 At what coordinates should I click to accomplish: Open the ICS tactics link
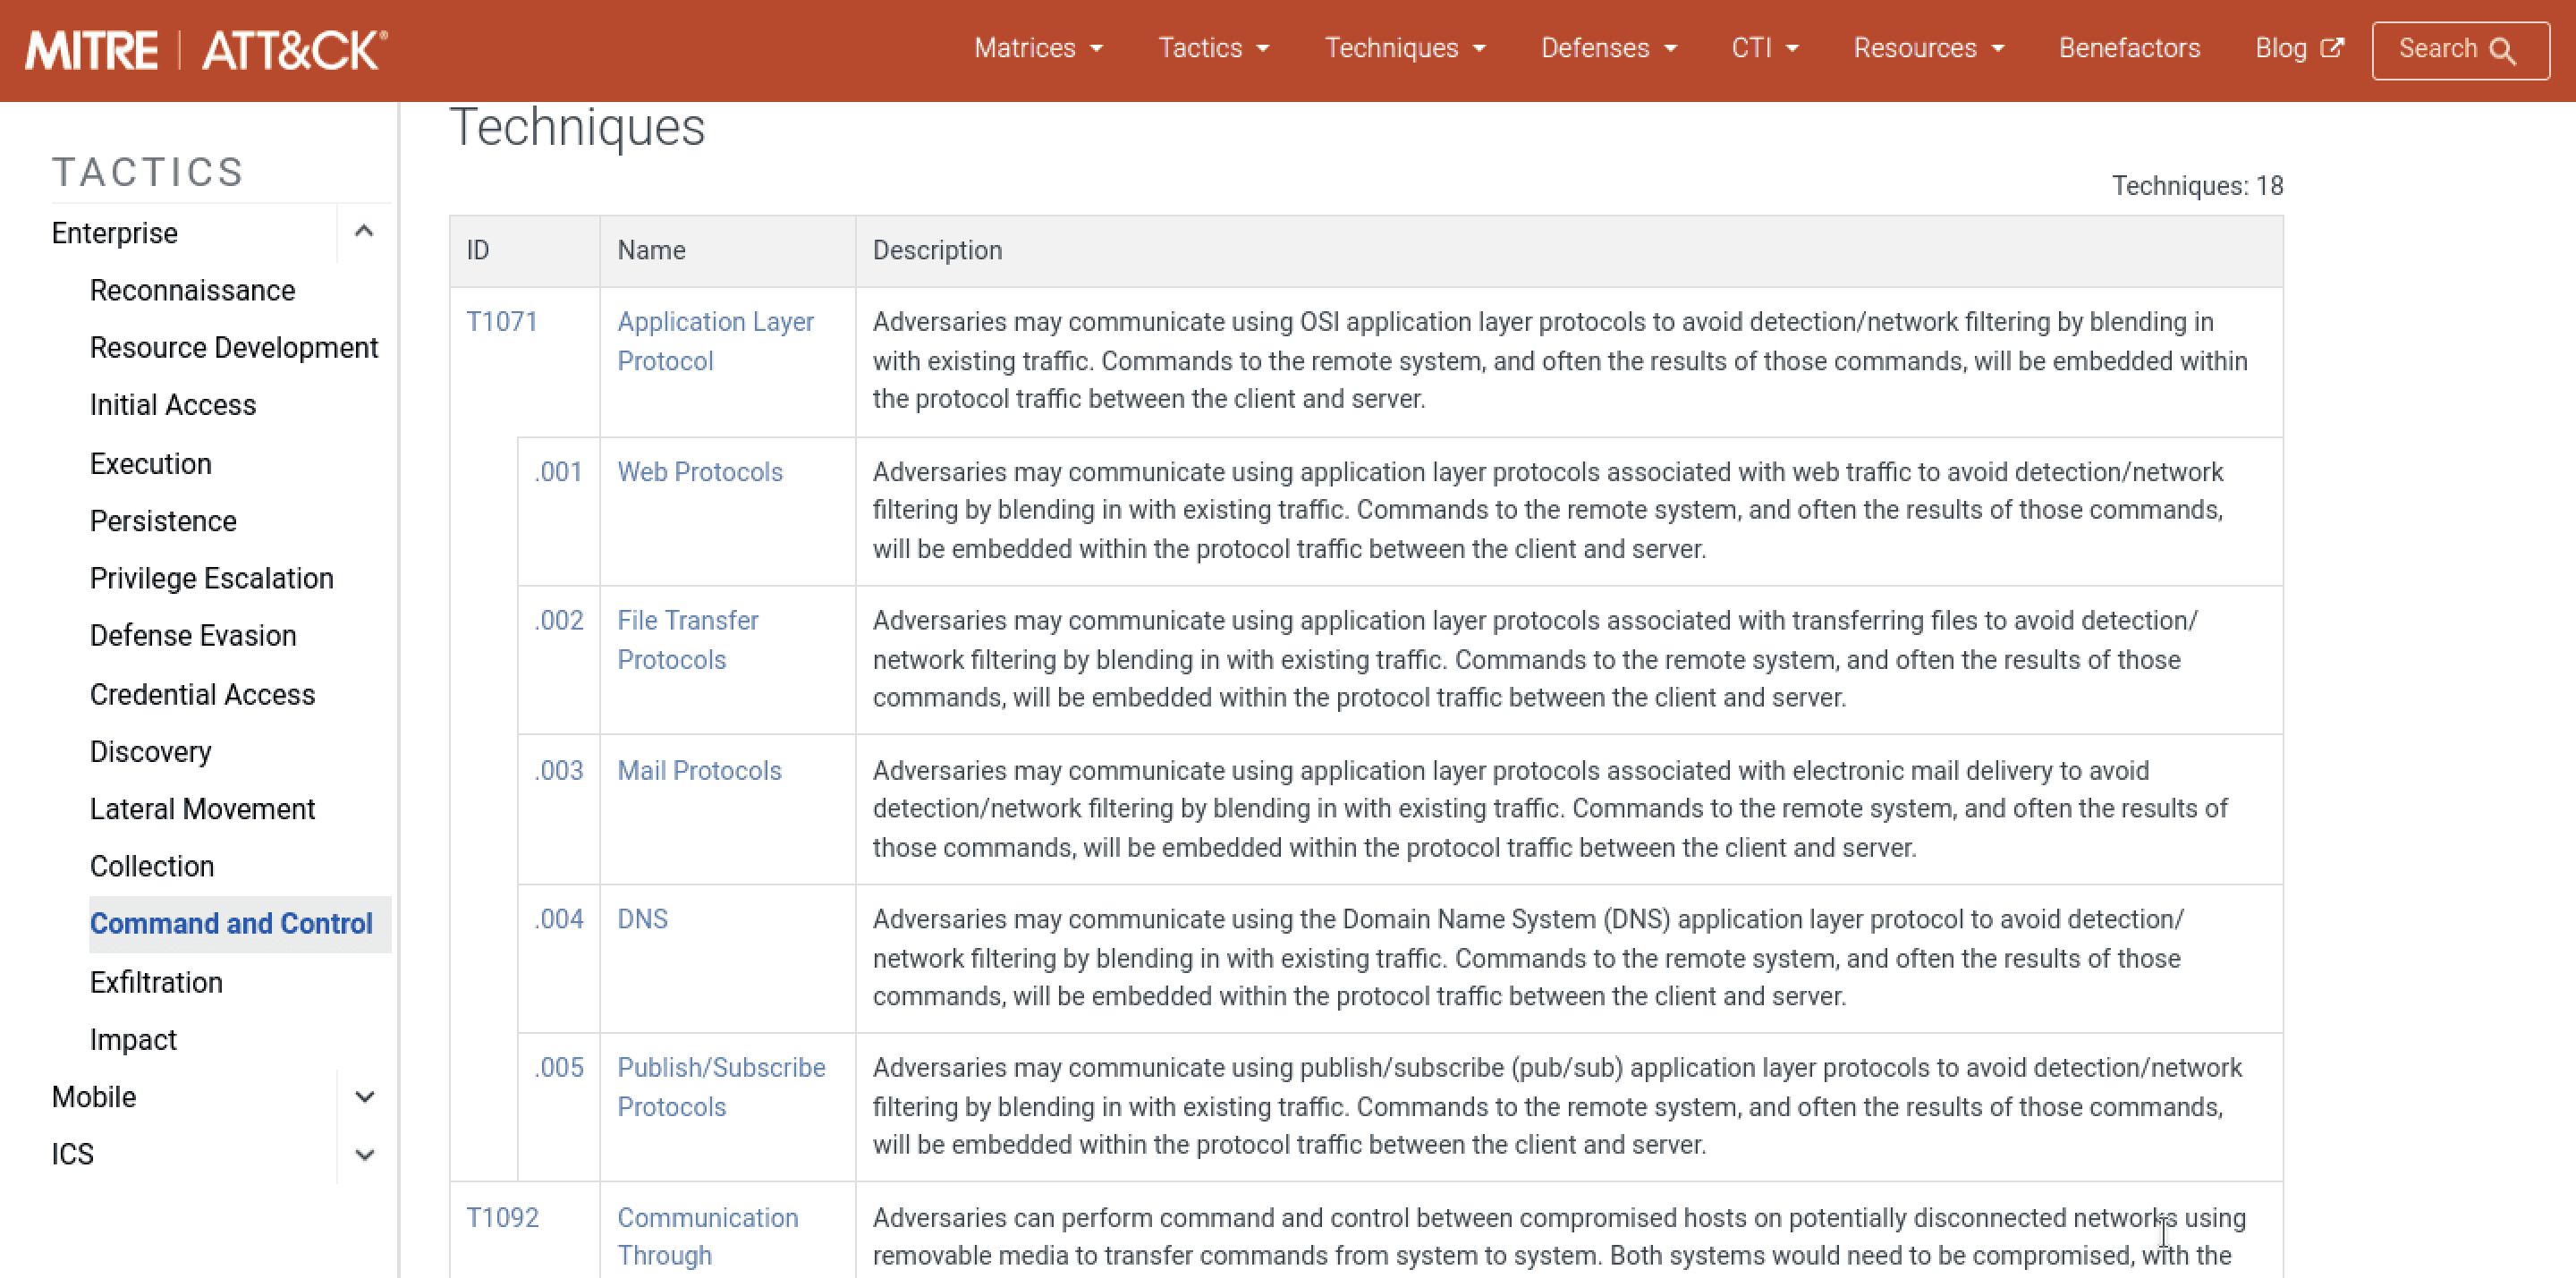73,1154
